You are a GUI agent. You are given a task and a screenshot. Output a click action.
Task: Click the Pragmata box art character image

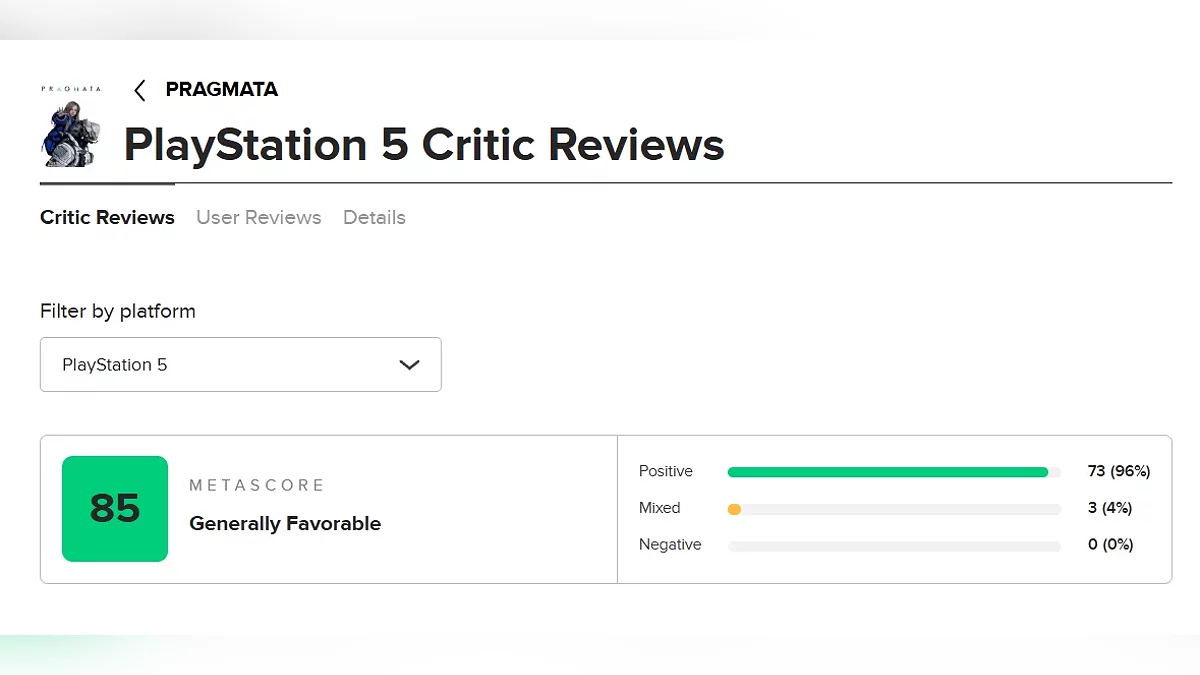pos(70,125)
